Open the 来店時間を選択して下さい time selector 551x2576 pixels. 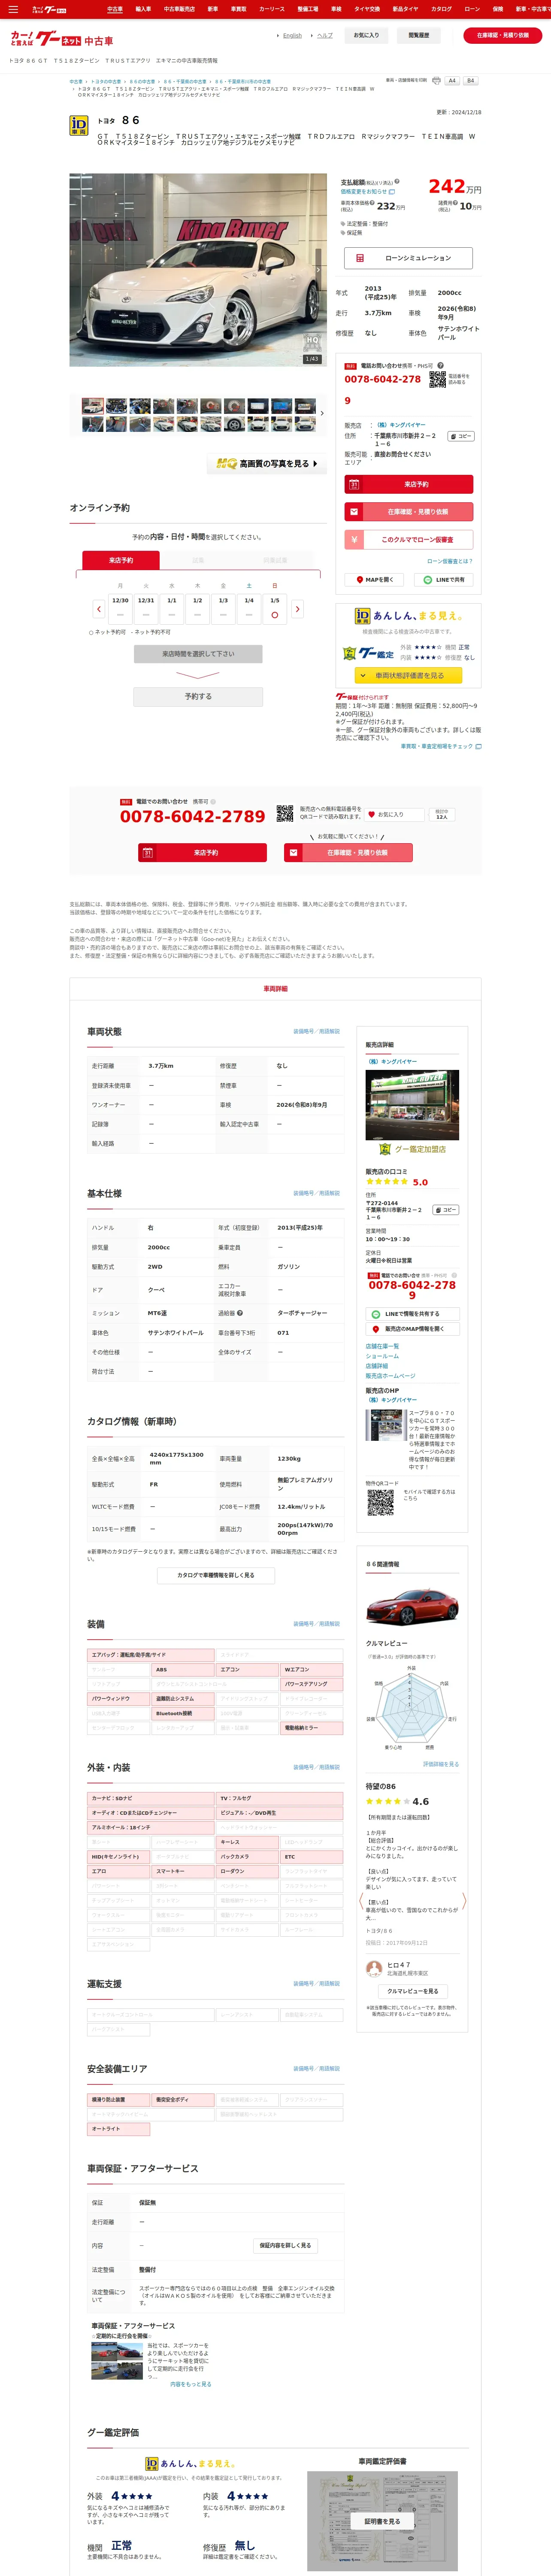198,654
